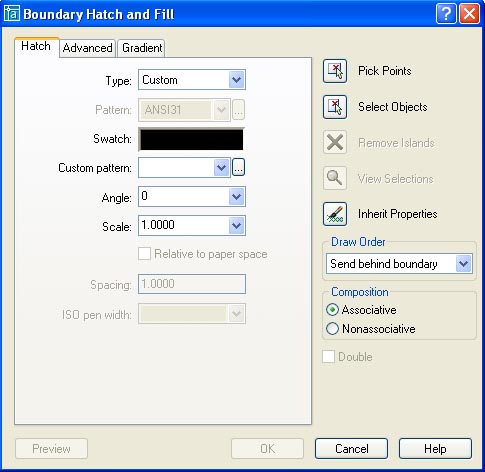
Task: Click the Remove Islands X icon
Action: click(335, 143)
